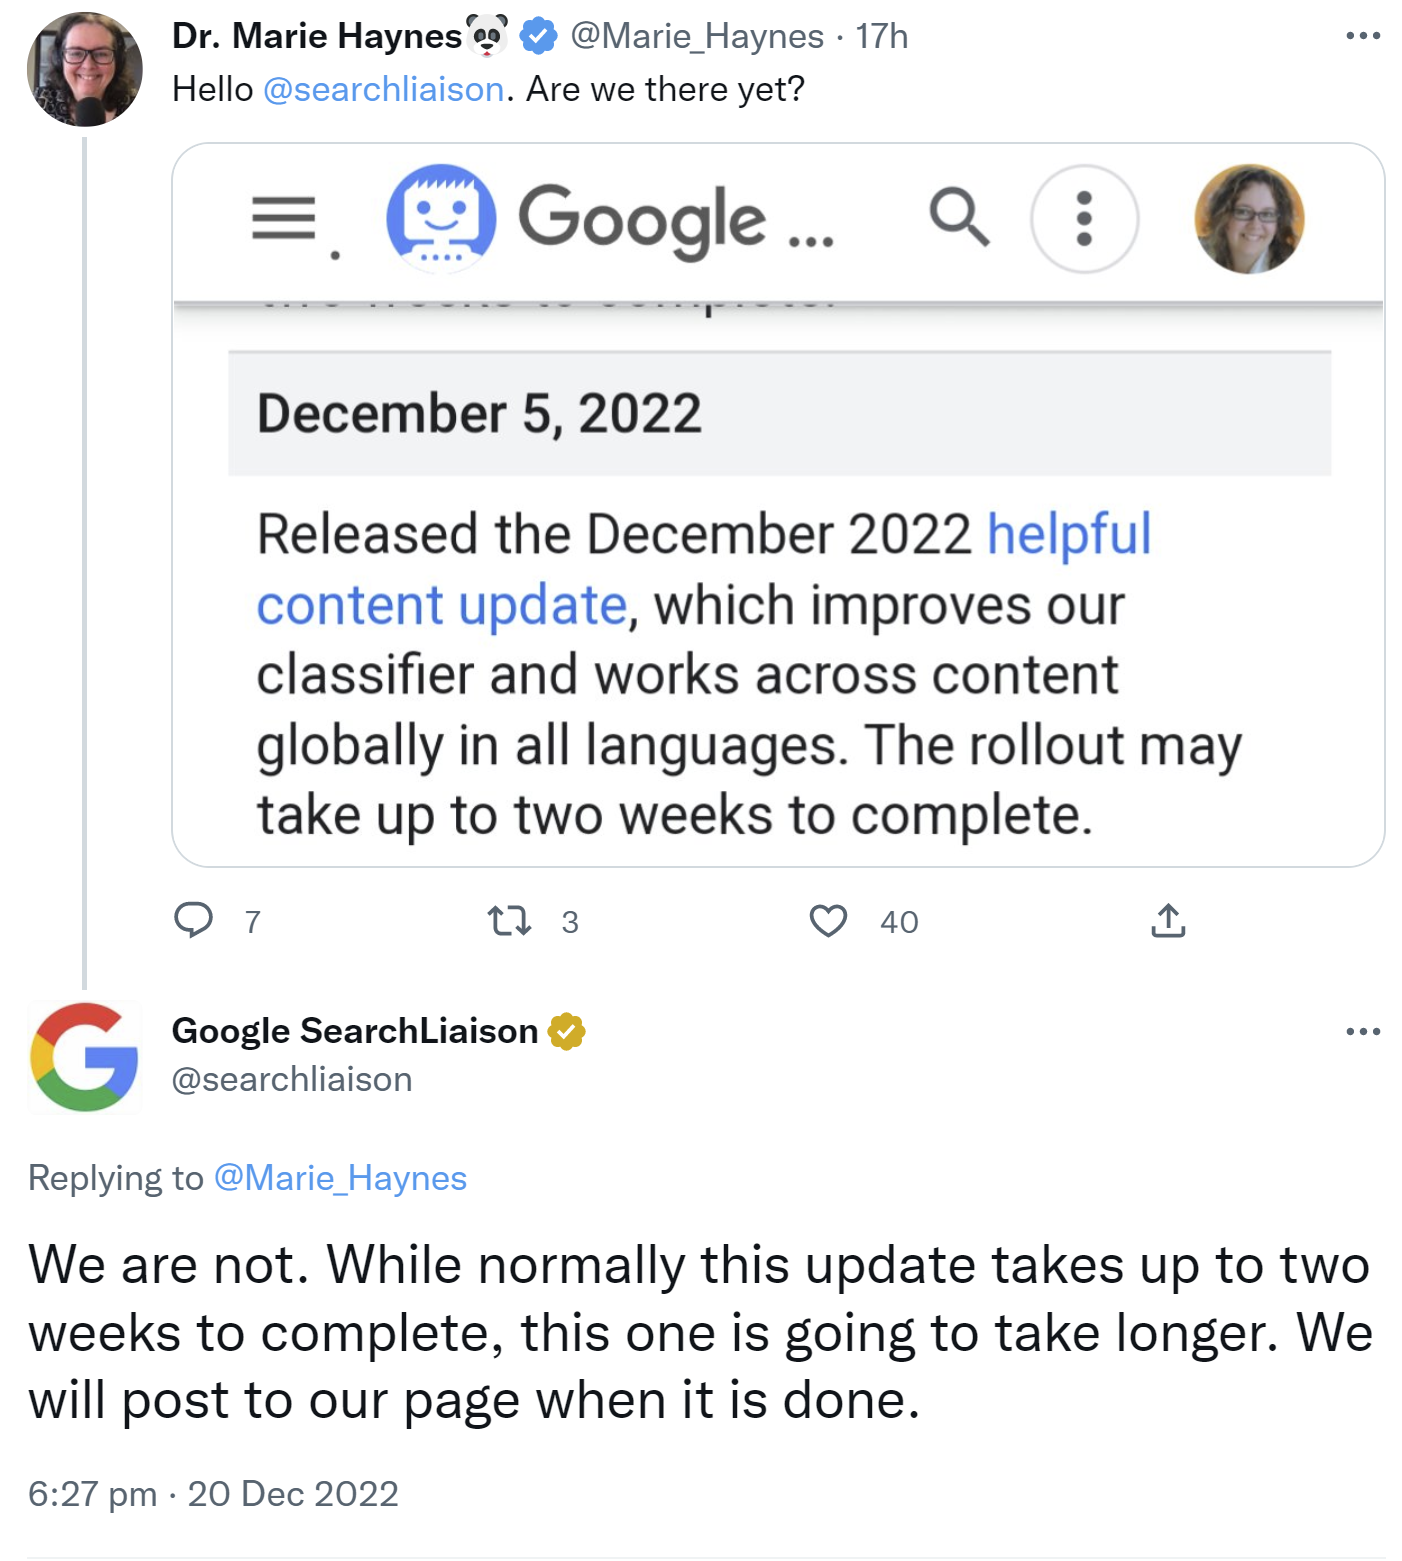Viewport: 1402px width, 1561px height.
Task: Like the tweet with the heart icon
Action: pyautogui.click(x=830, y=919)
